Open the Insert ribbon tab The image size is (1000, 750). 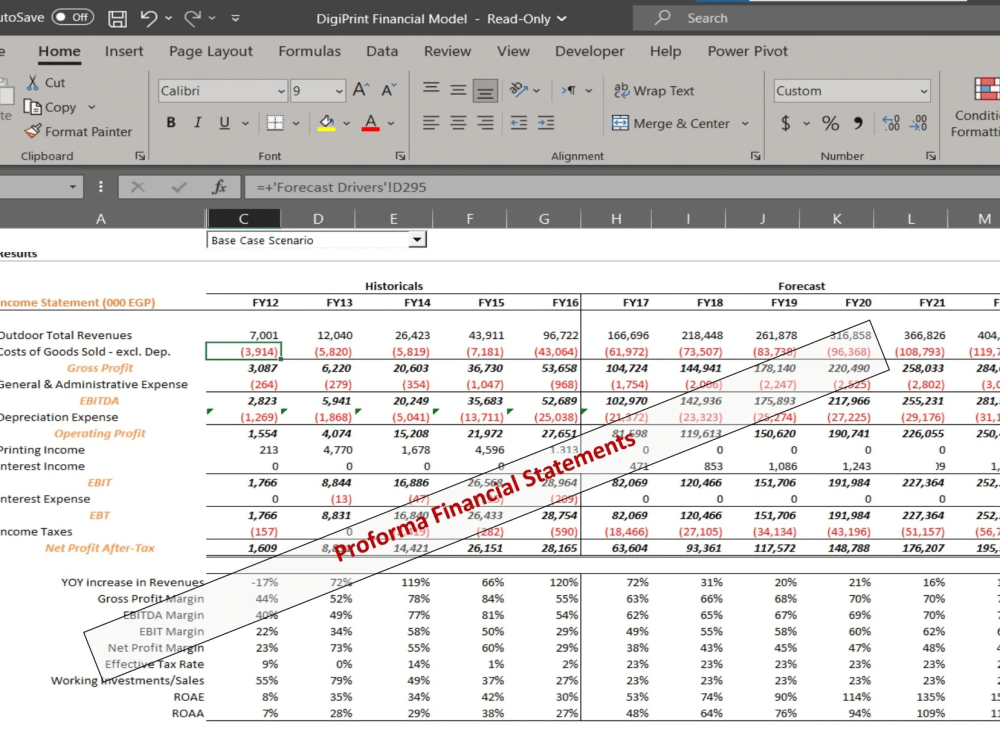[124, 51]
